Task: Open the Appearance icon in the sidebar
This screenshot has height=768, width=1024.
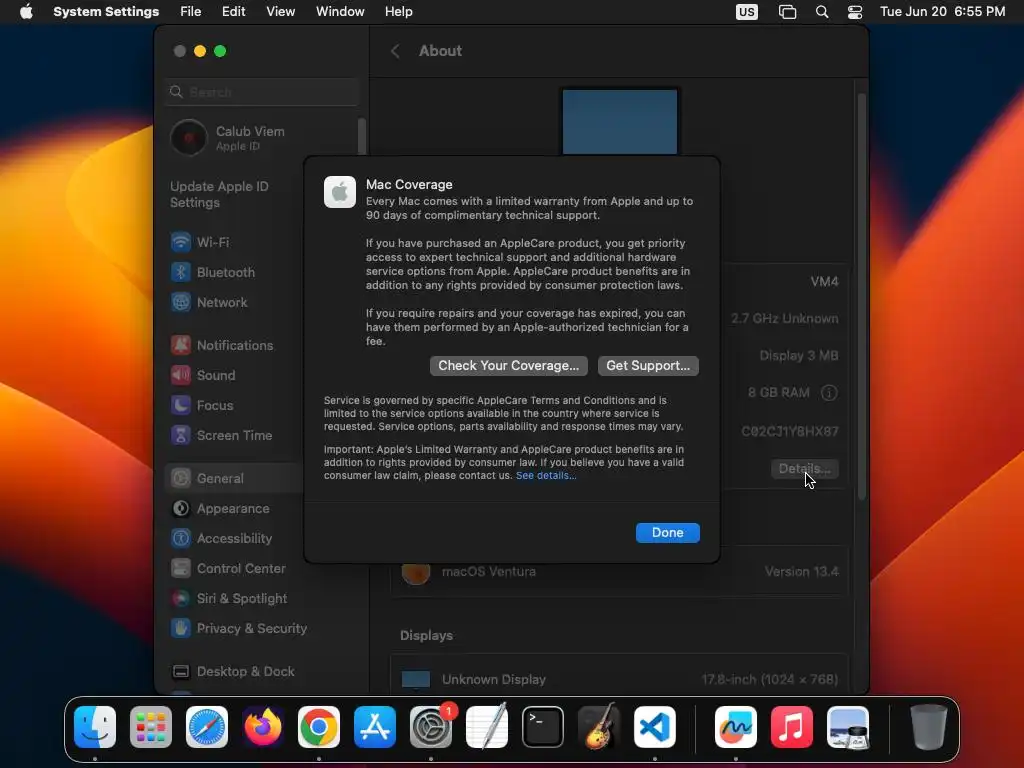Action: (181, 509)
